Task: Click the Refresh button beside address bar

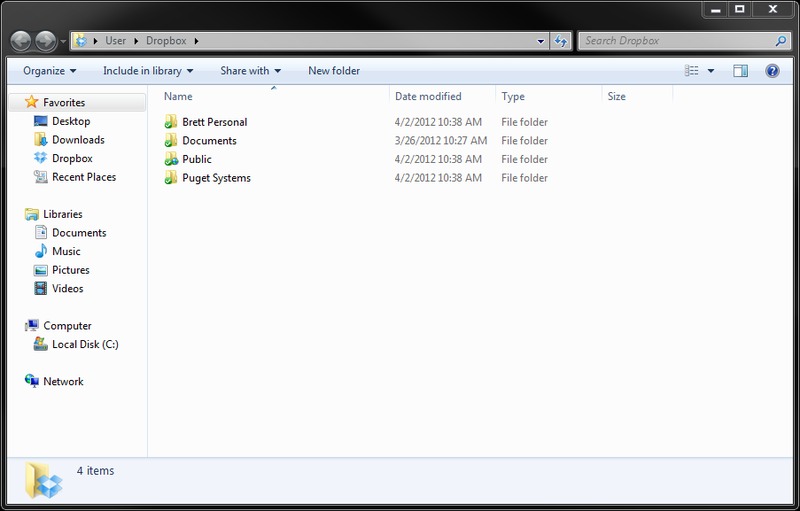Action: 561,41
